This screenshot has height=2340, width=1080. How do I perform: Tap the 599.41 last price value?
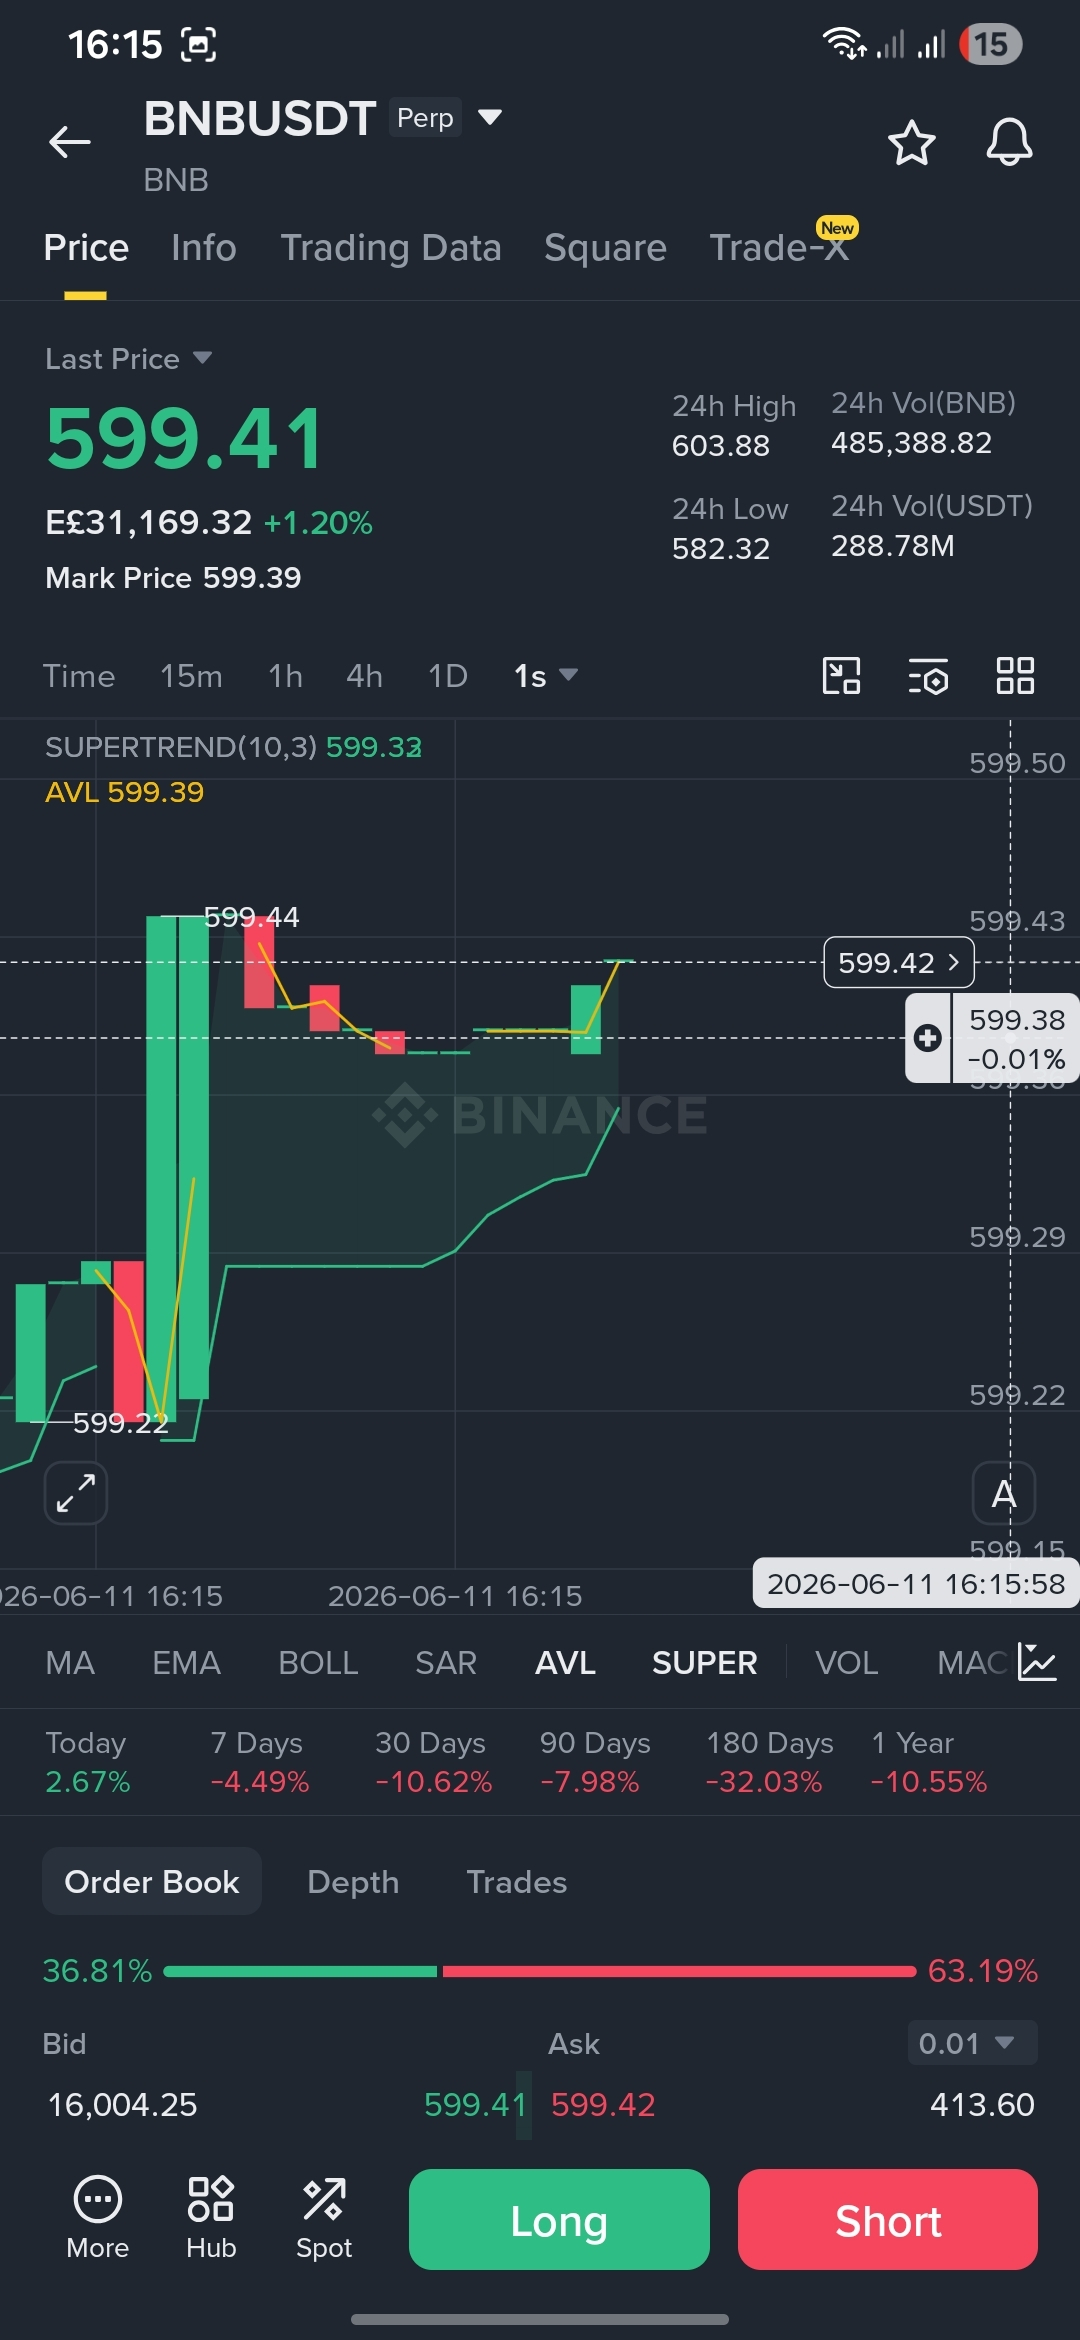coord(186,438)
